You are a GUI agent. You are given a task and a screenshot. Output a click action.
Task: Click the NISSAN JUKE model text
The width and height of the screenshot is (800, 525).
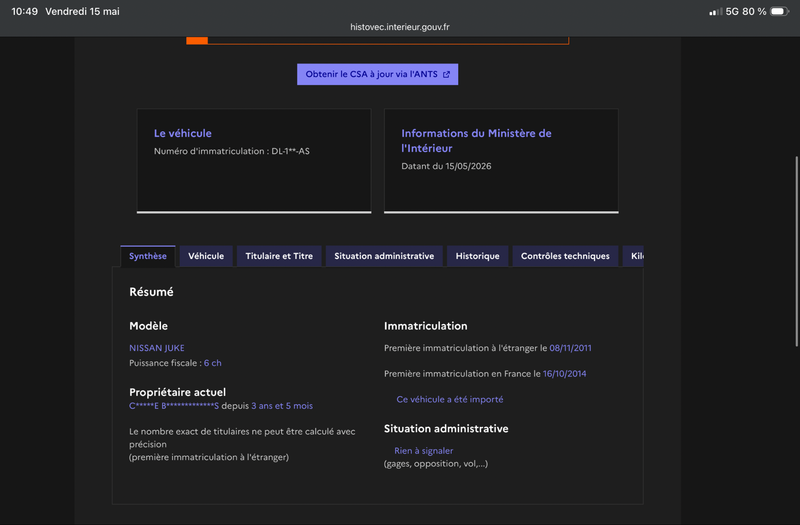pos(157,348)
